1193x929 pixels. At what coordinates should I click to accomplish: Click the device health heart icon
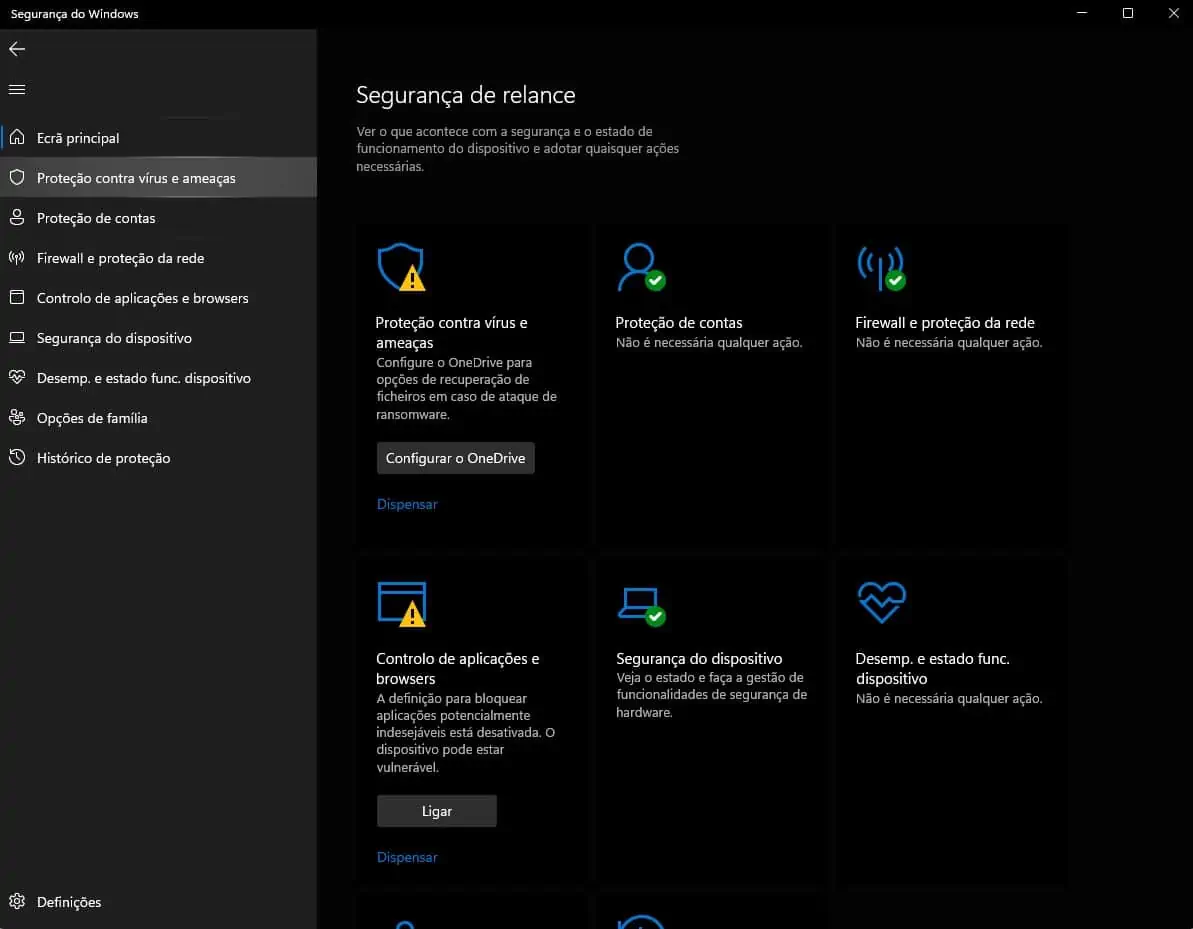880,601
